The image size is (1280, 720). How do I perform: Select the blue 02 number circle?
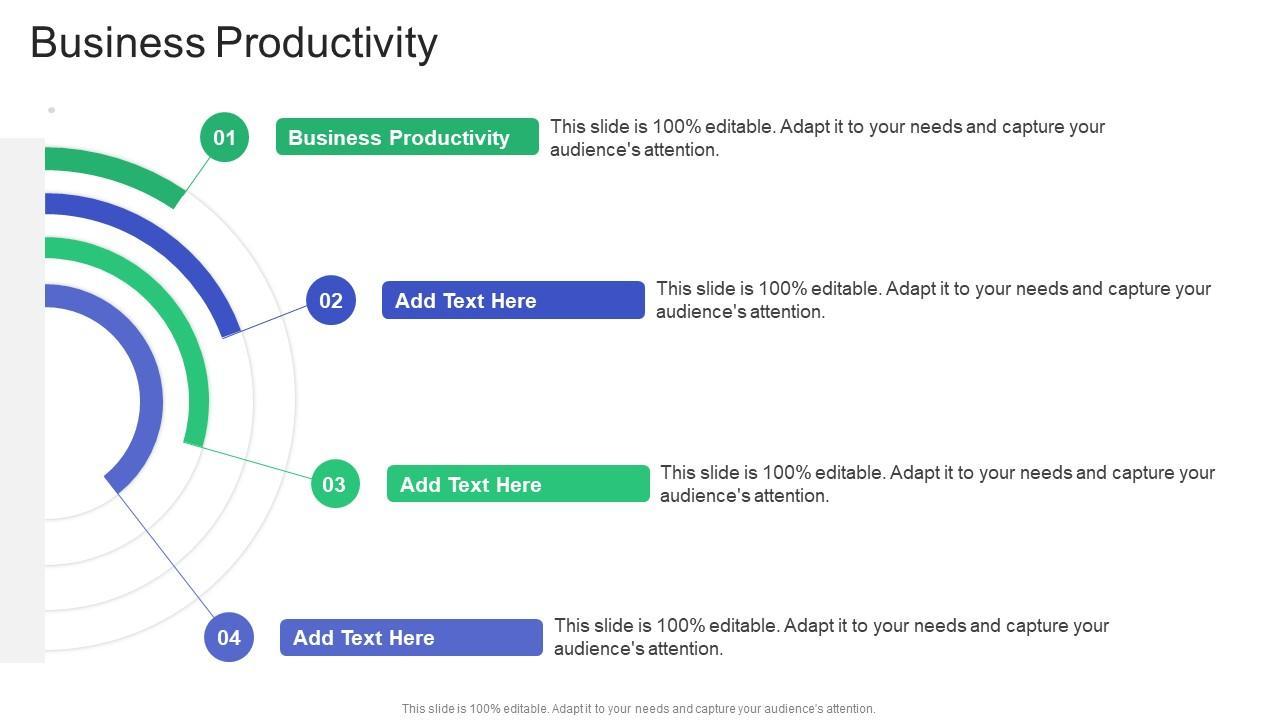coord(331,300)
